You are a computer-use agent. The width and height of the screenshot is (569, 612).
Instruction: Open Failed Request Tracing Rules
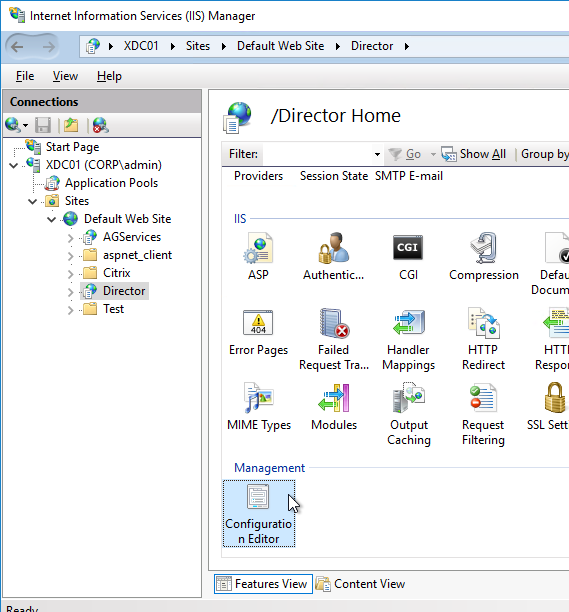tap(334, 339)
